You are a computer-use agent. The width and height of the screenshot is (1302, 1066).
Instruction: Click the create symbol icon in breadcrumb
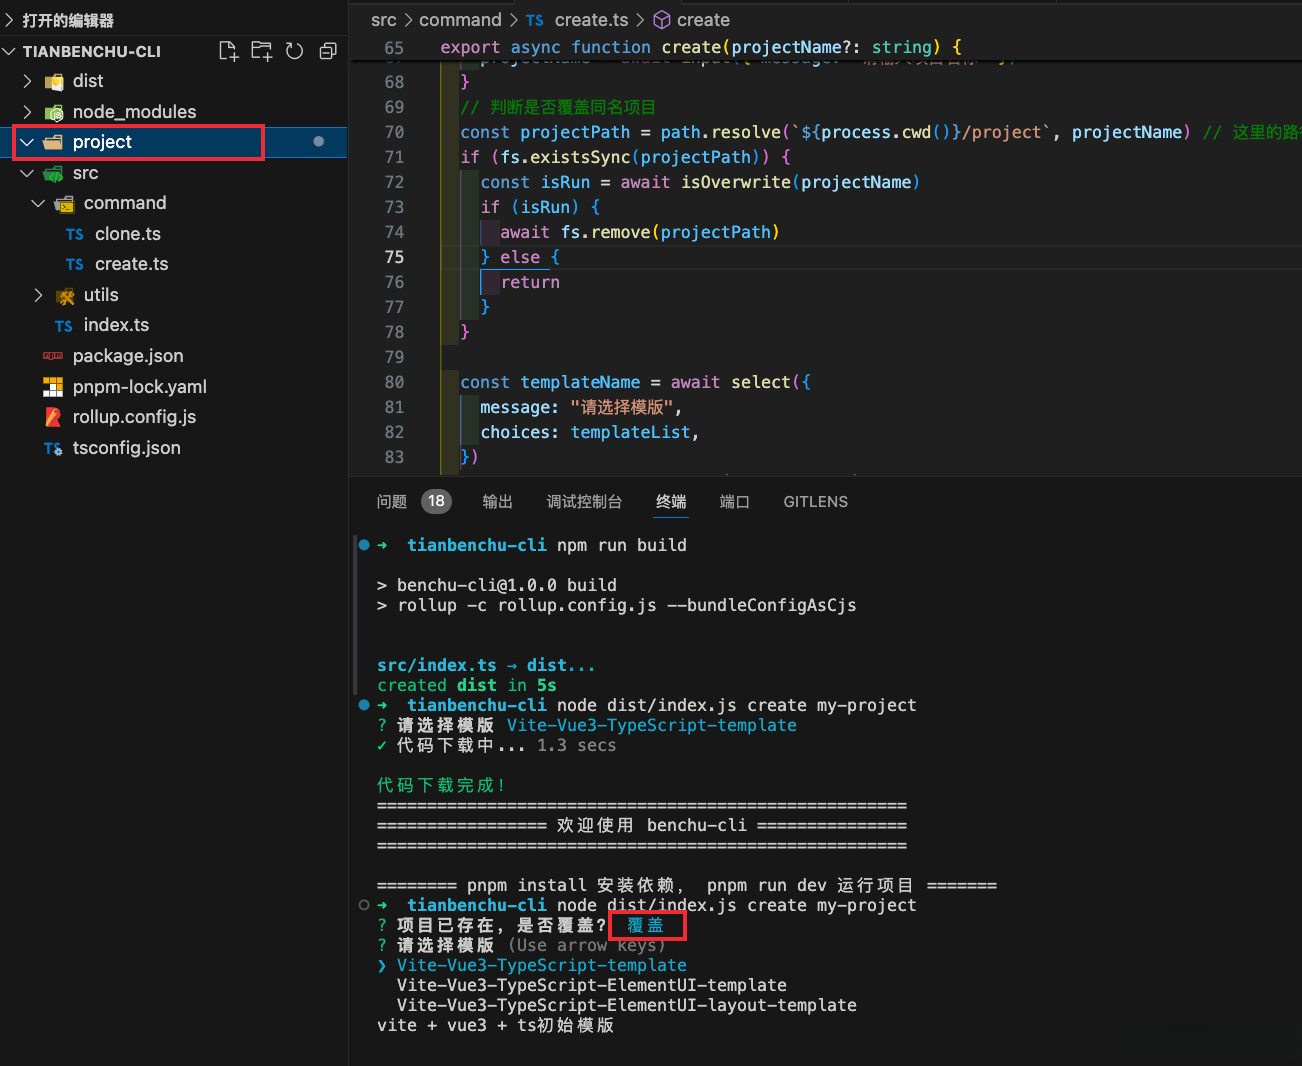661,20
